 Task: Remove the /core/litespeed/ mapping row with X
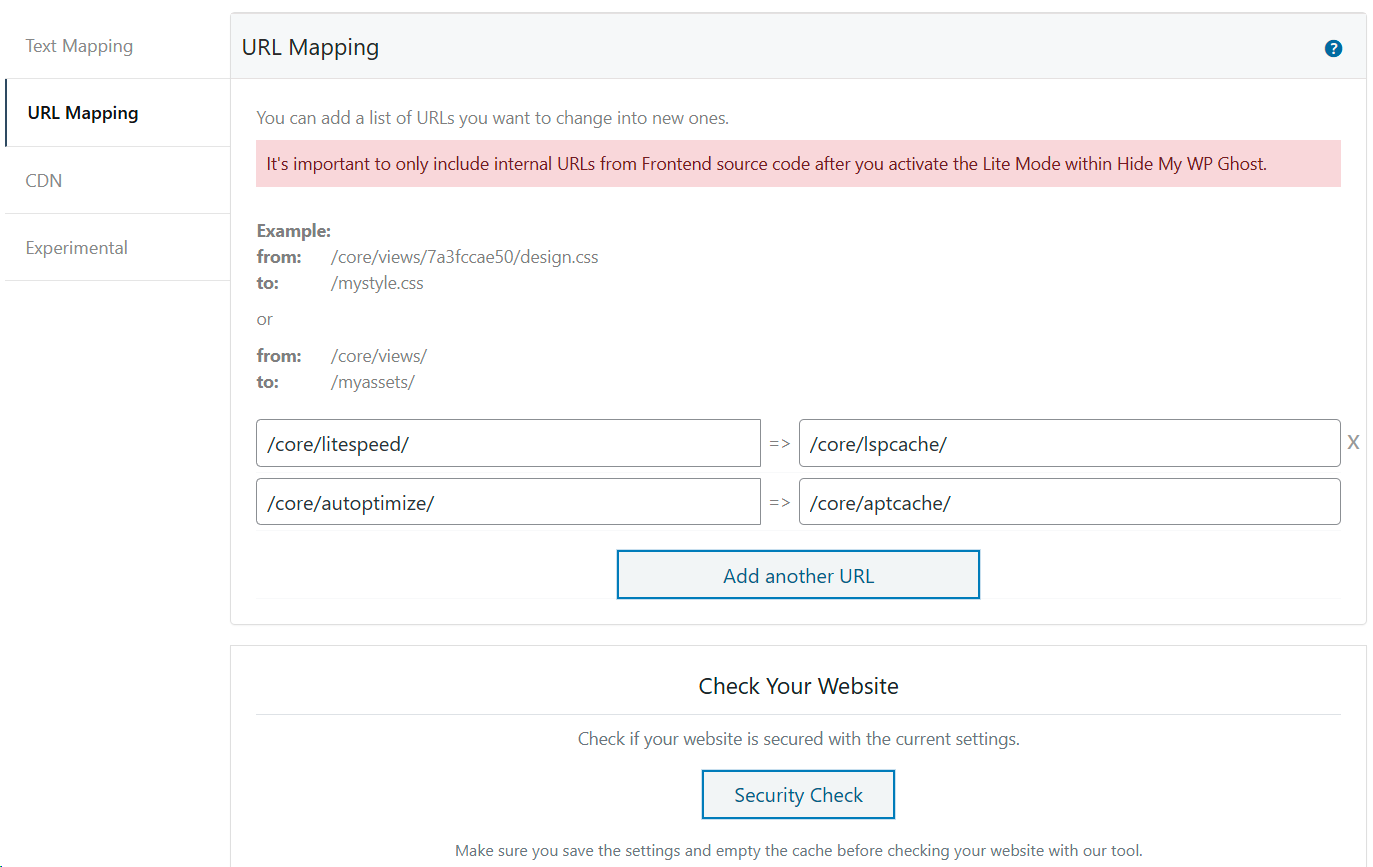[1353, 443]
